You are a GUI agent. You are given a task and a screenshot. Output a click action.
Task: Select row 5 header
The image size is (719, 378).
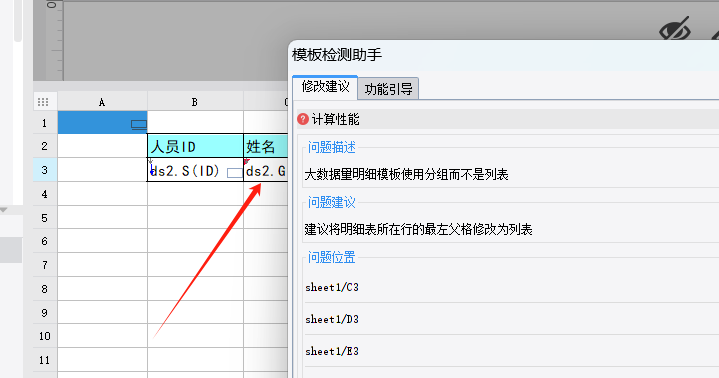coord(45,218)
